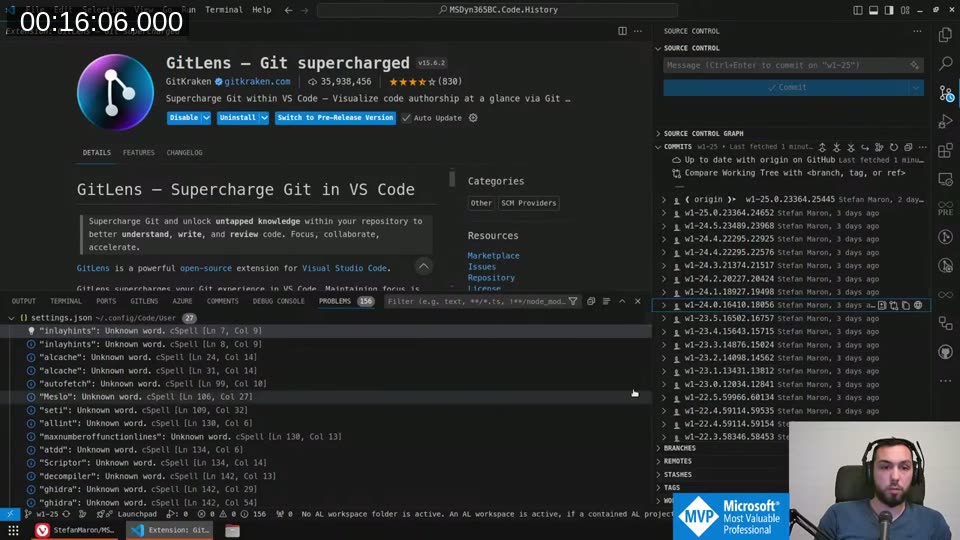Switch to the Terminal panel tab

66,301
